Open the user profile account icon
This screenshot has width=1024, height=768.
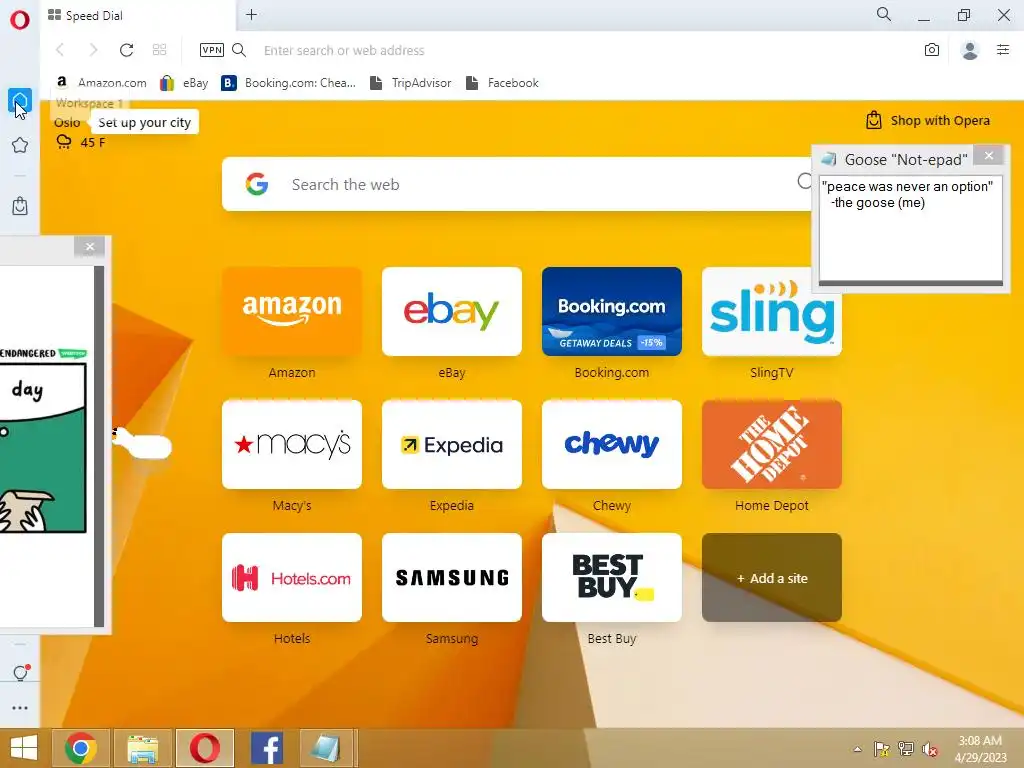(x=970, y=50)
